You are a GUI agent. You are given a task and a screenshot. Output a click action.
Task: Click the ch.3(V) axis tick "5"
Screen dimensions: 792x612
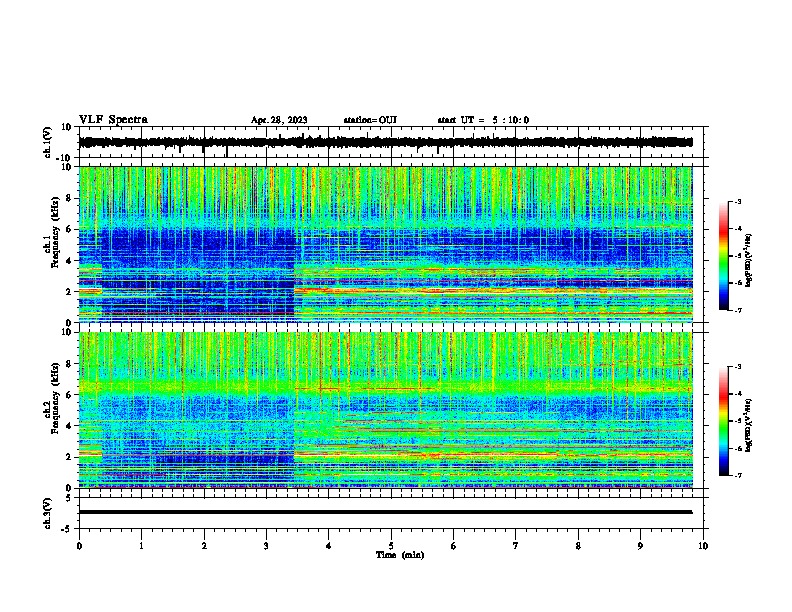[69, 498]
